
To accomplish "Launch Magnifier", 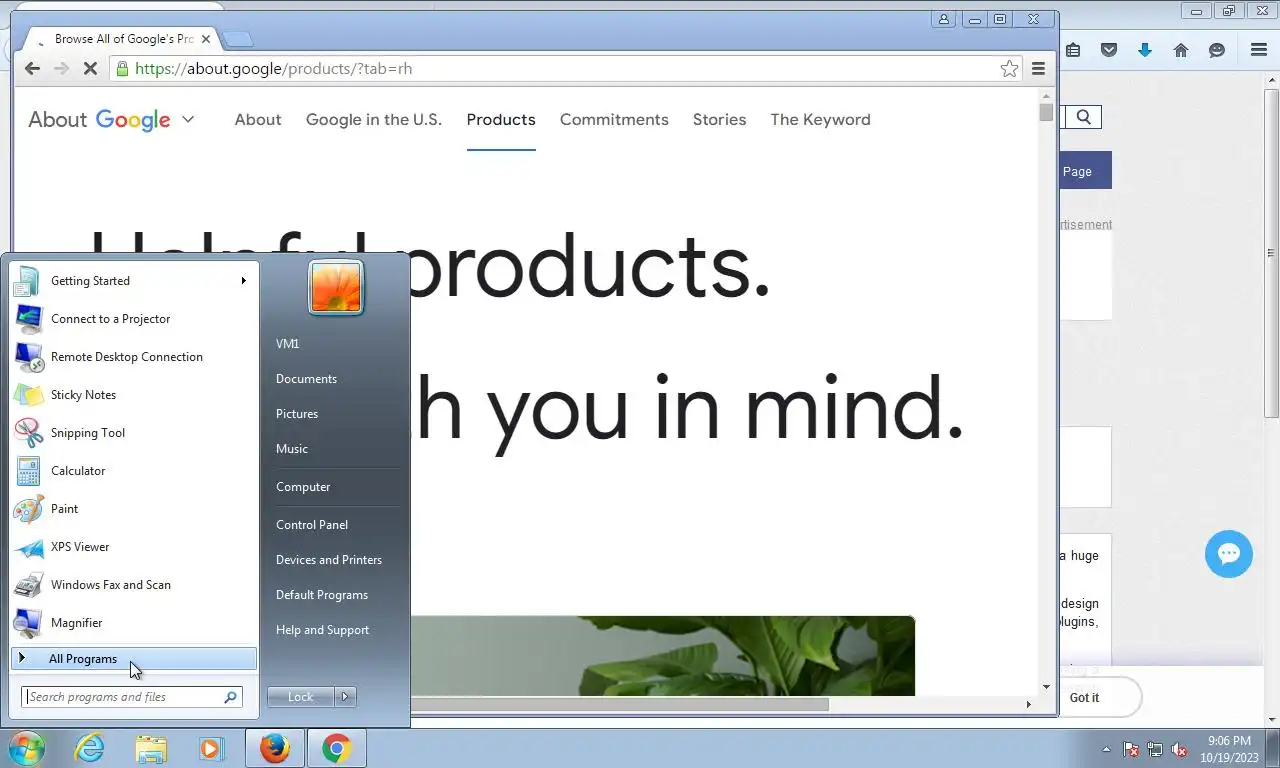I will point(133,623).
